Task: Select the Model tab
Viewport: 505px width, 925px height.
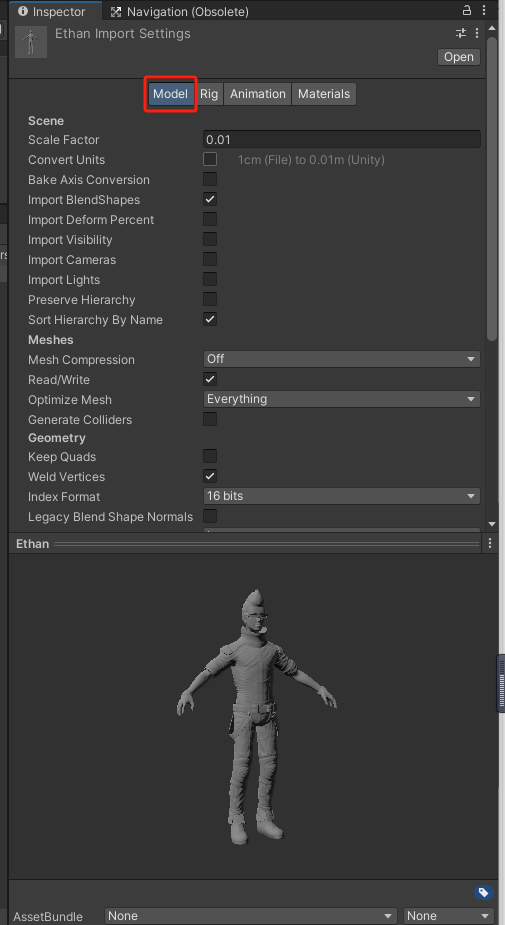Action: (170, 94)
